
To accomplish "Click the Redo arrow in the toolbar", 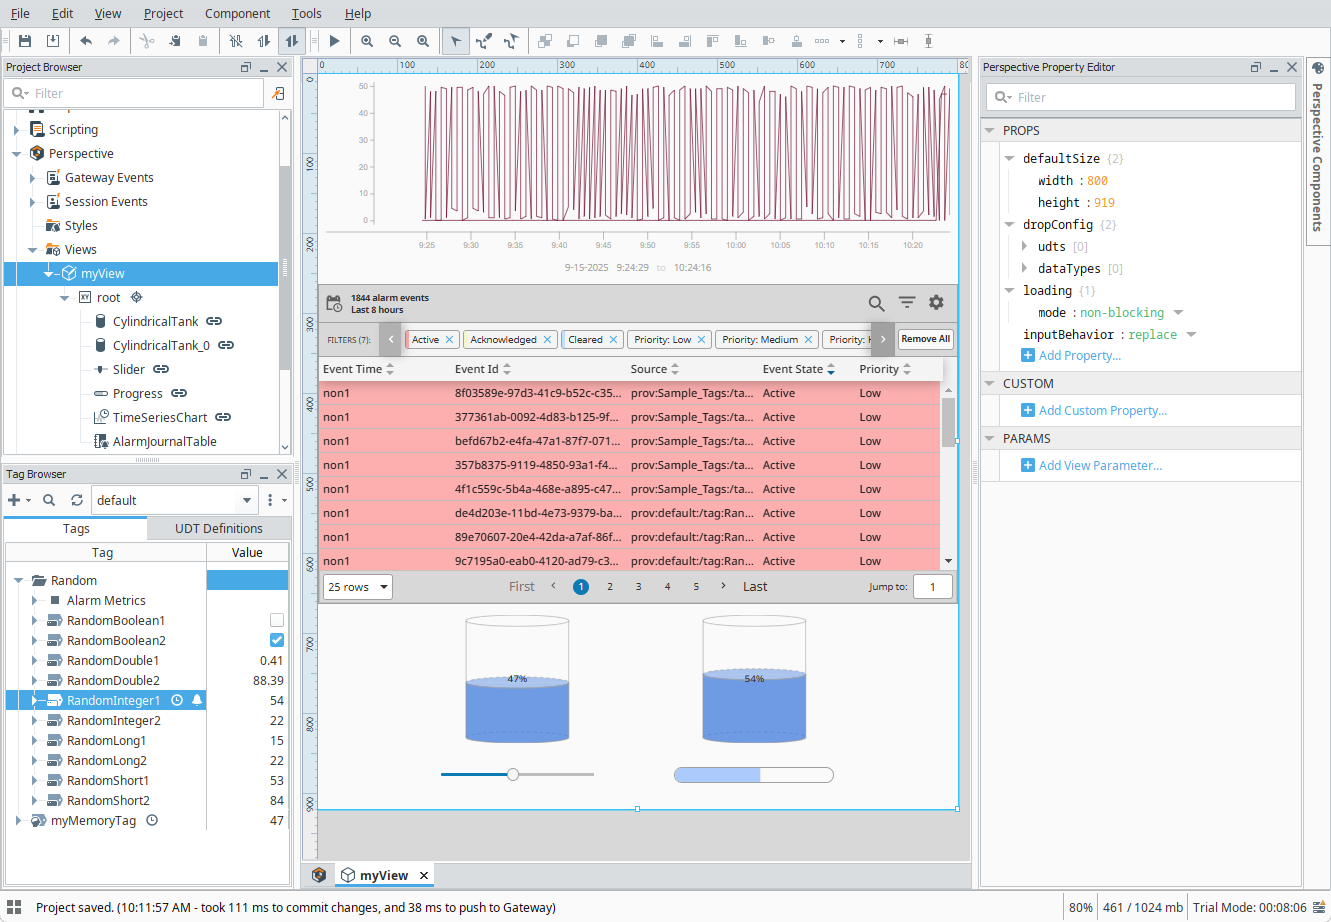I will (x=114, y=41).
